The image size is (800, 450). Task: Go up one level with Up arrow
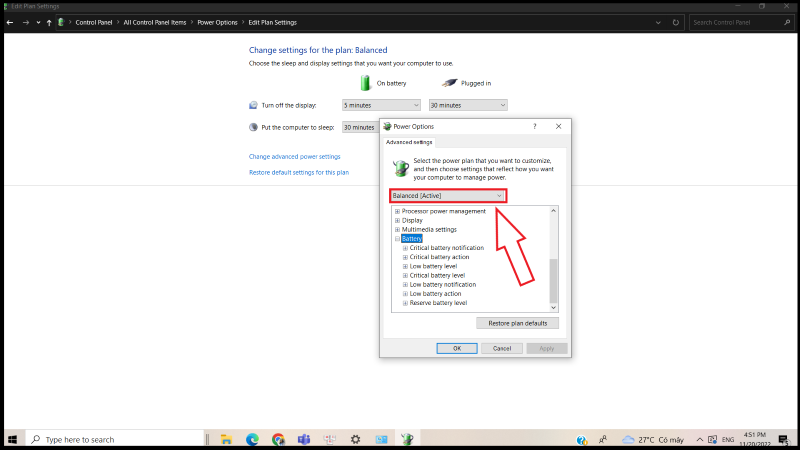pos(49,22)
